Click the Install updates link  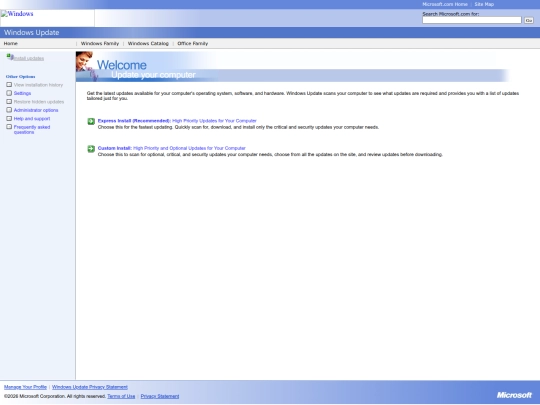tap(29, 59)
